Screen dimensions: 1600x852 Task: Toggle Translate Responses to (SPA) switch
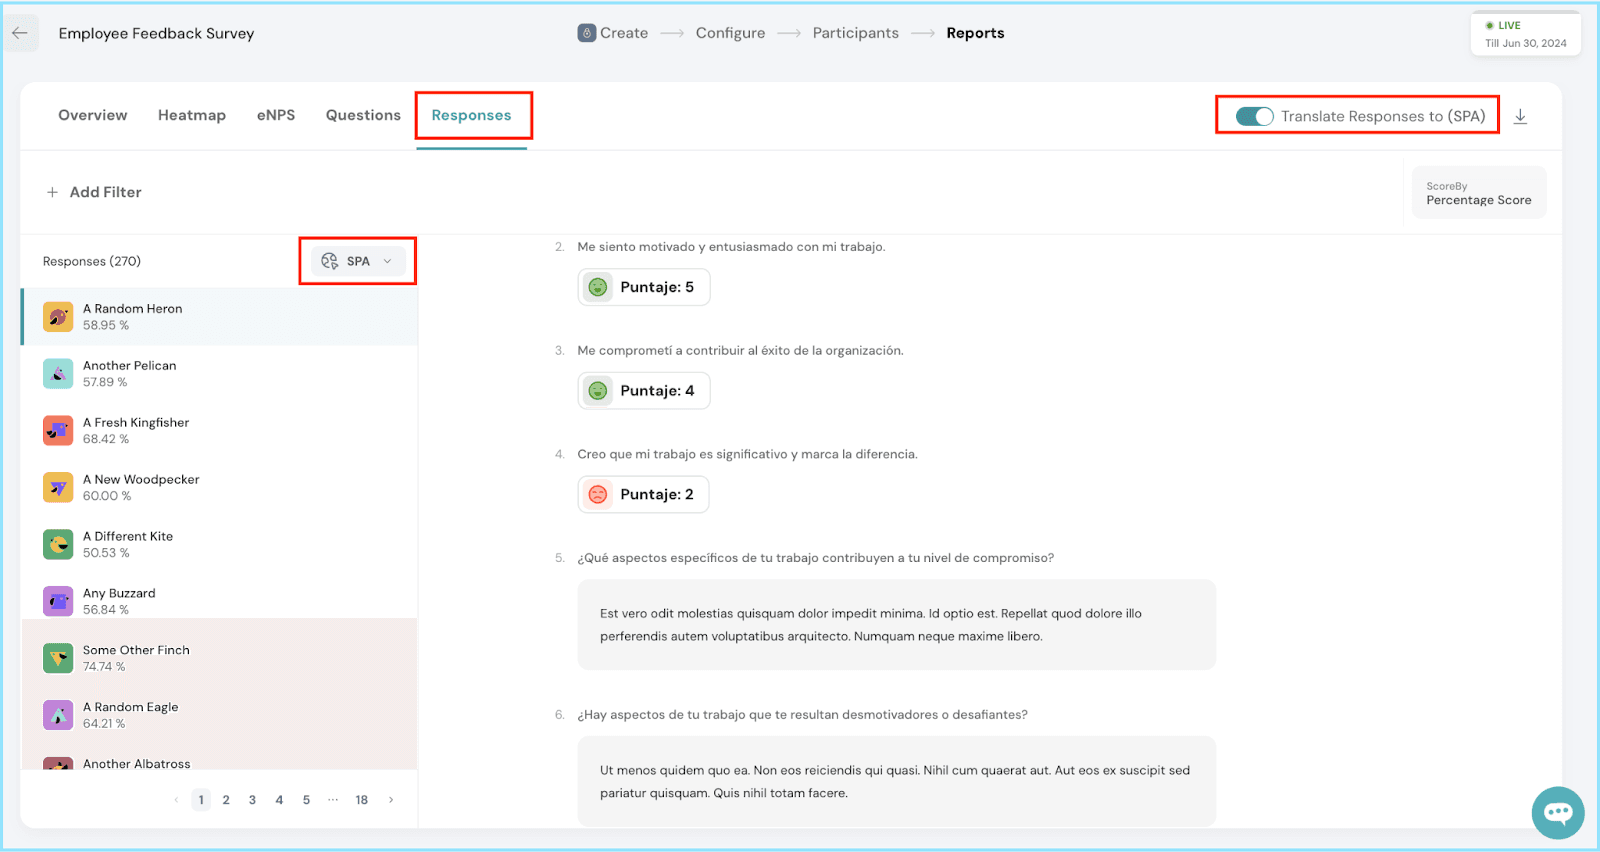pos(1254,116)
